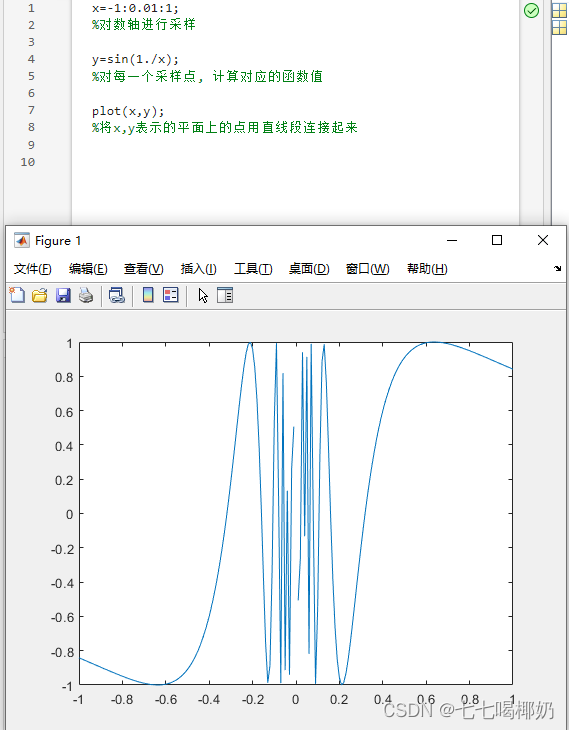Click the green code analyzer check mark

pos(531,10)
